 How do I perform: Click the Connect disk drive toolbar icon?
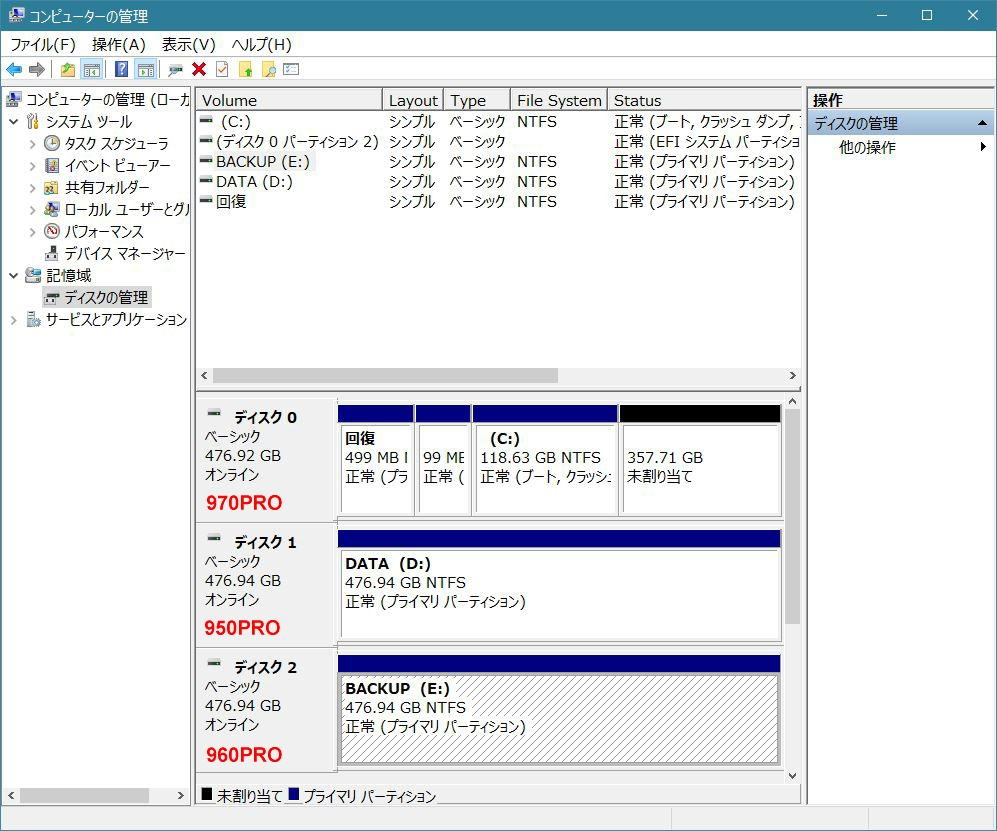(175, 69)
